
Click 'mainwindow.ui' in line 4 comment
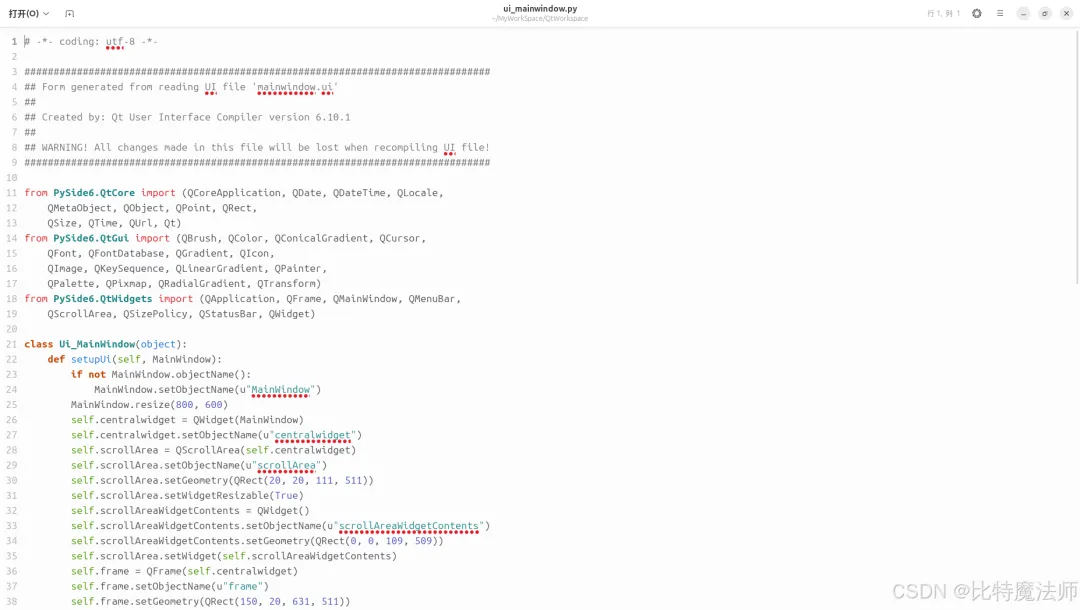(x=295, y=87)
